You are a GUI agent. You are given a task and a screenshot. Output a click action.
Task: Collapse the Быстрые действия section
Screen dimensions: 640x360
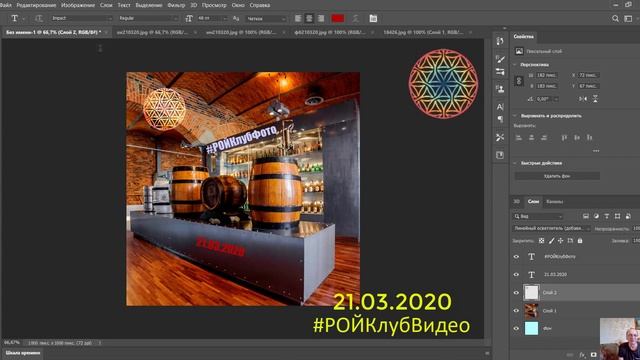tap(515, 163)
